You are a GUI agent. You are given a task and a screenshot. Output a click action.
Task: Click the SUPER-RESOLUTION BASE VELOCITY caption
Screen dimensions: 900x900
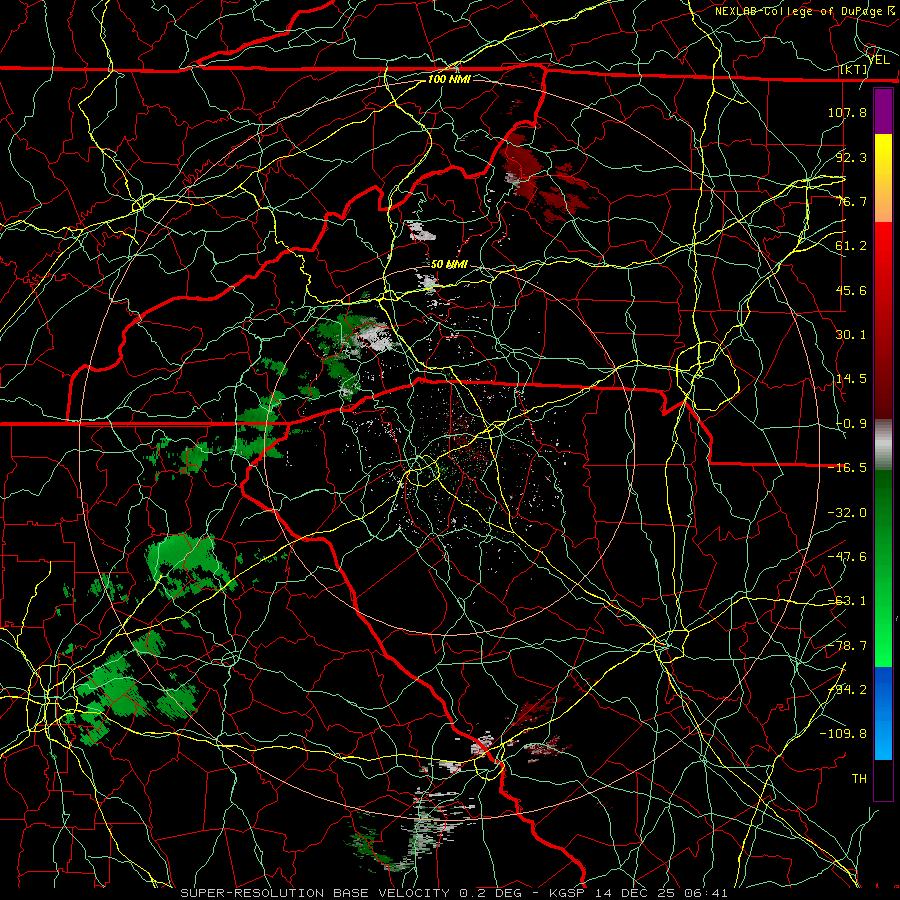[454, 893]
